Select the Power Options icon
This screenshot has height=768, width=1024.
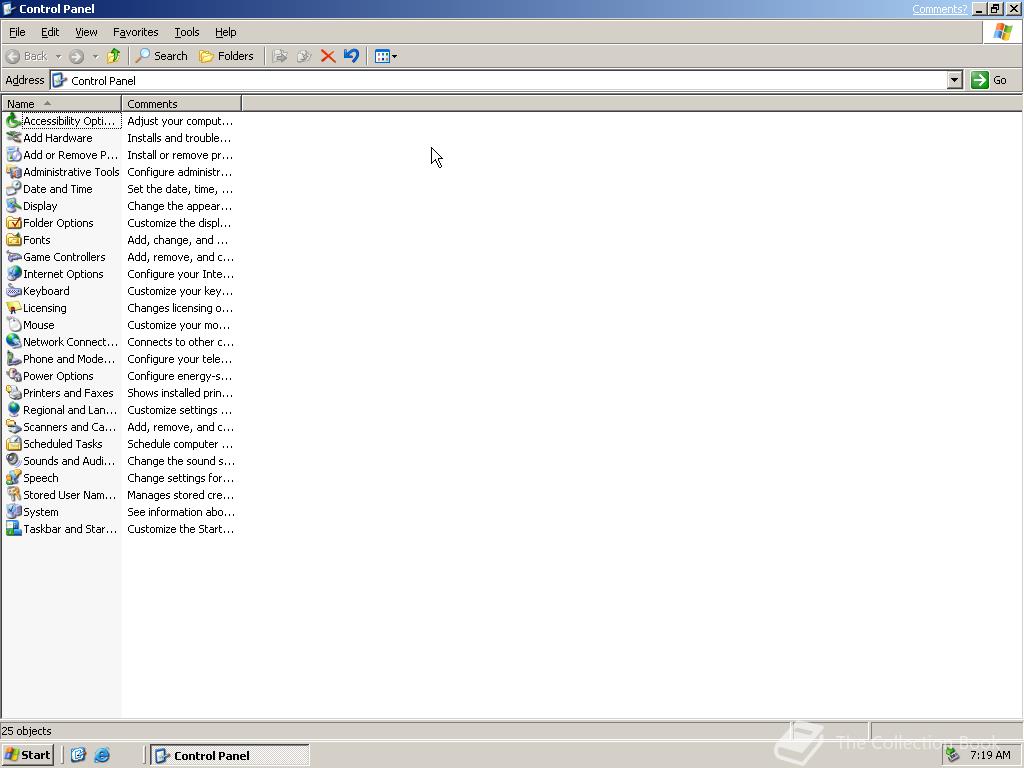(14, 376)
